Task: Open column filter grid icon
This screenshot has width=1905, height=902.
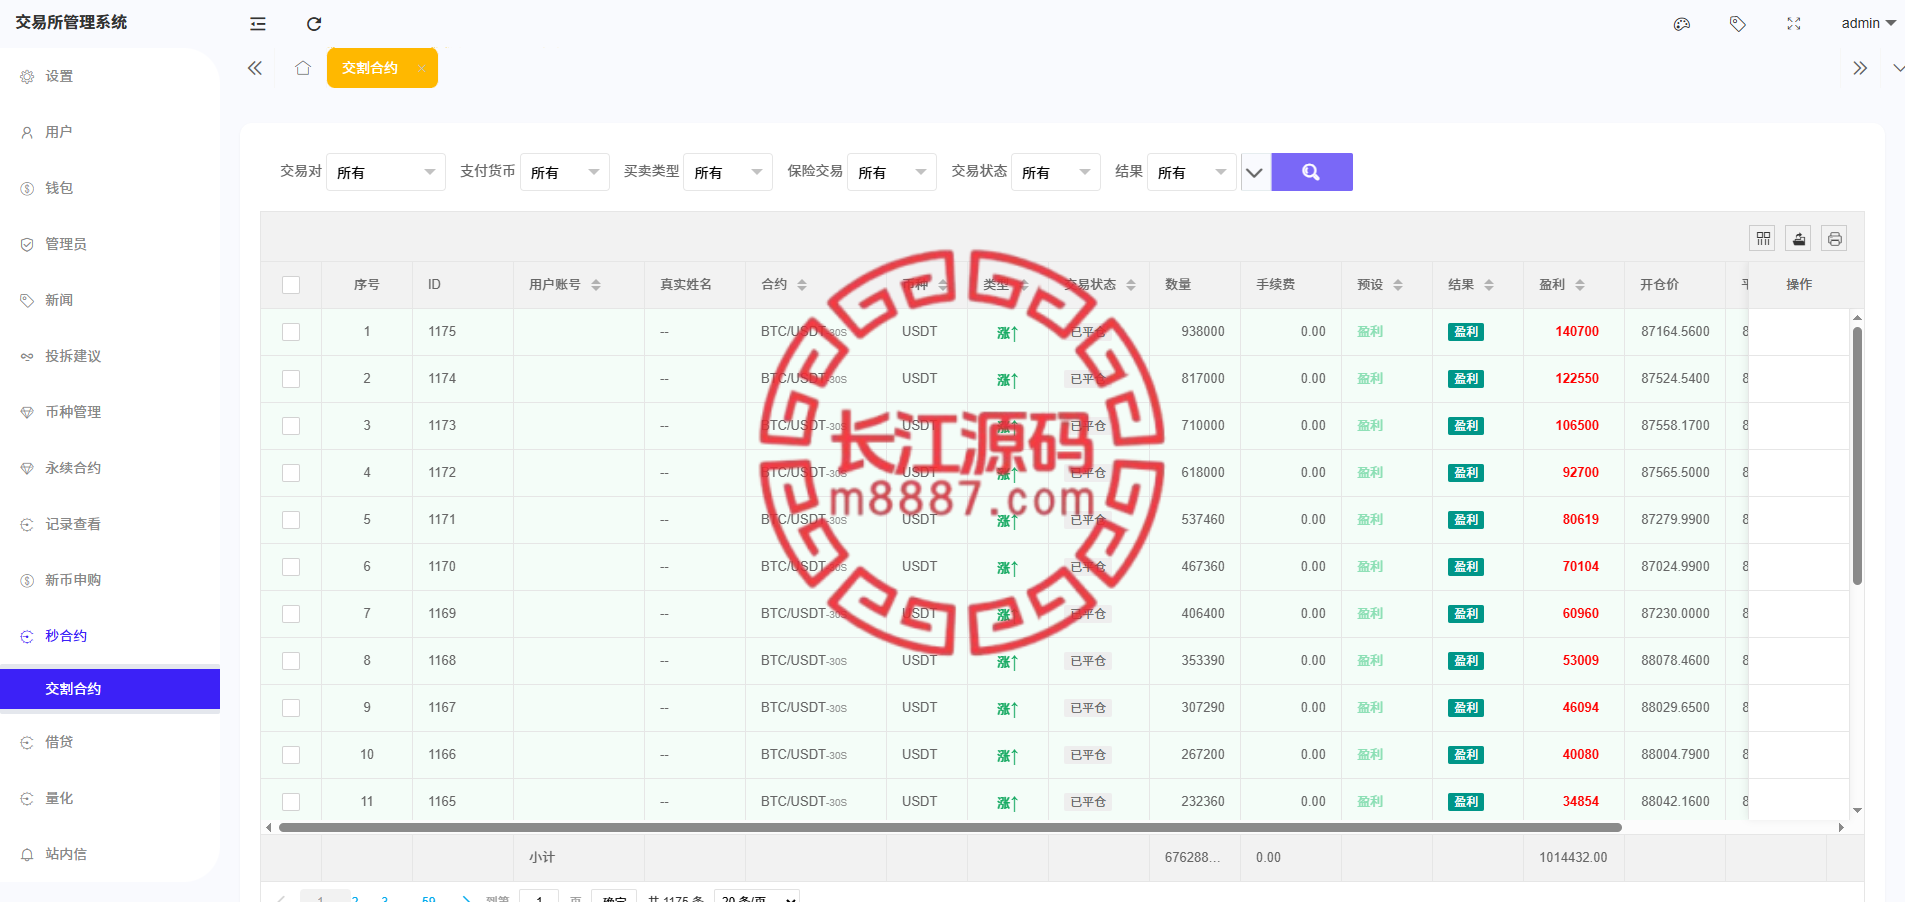Action: point(1763,238)
